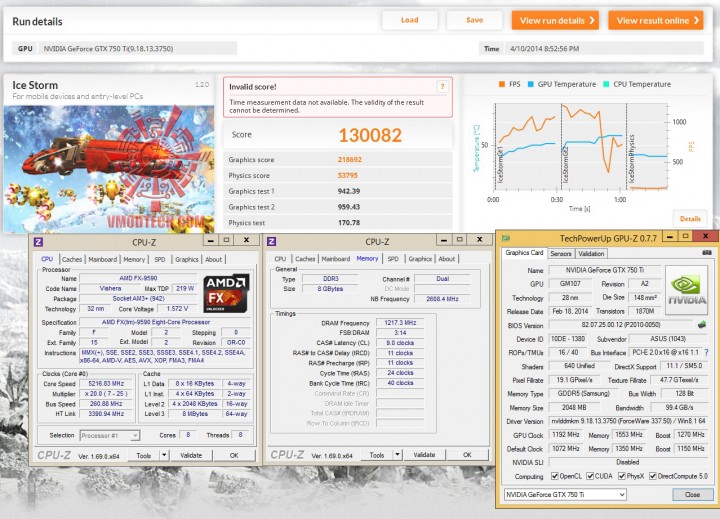
Task: Click the DRAM Frequency value 1217.3 MHz
Action: 400,322
